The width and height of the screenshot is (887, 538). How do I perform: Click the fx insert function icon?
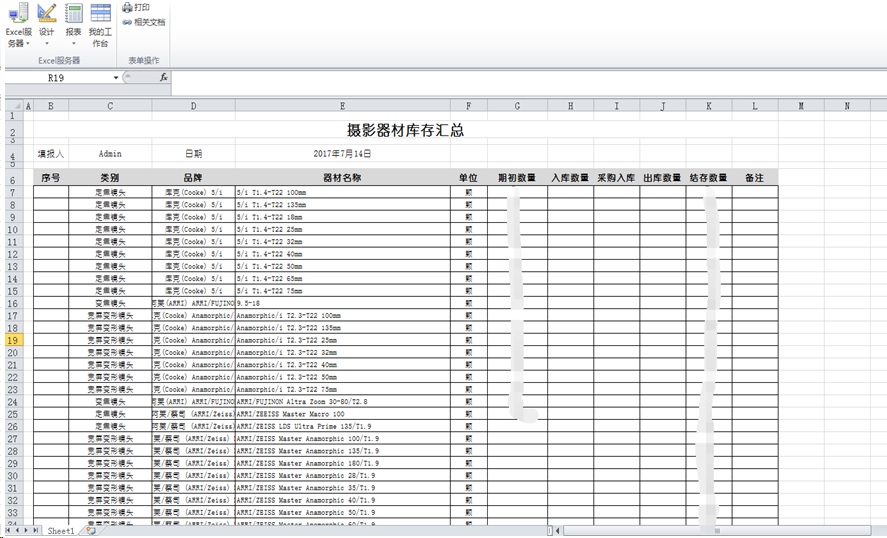[164, 77]
